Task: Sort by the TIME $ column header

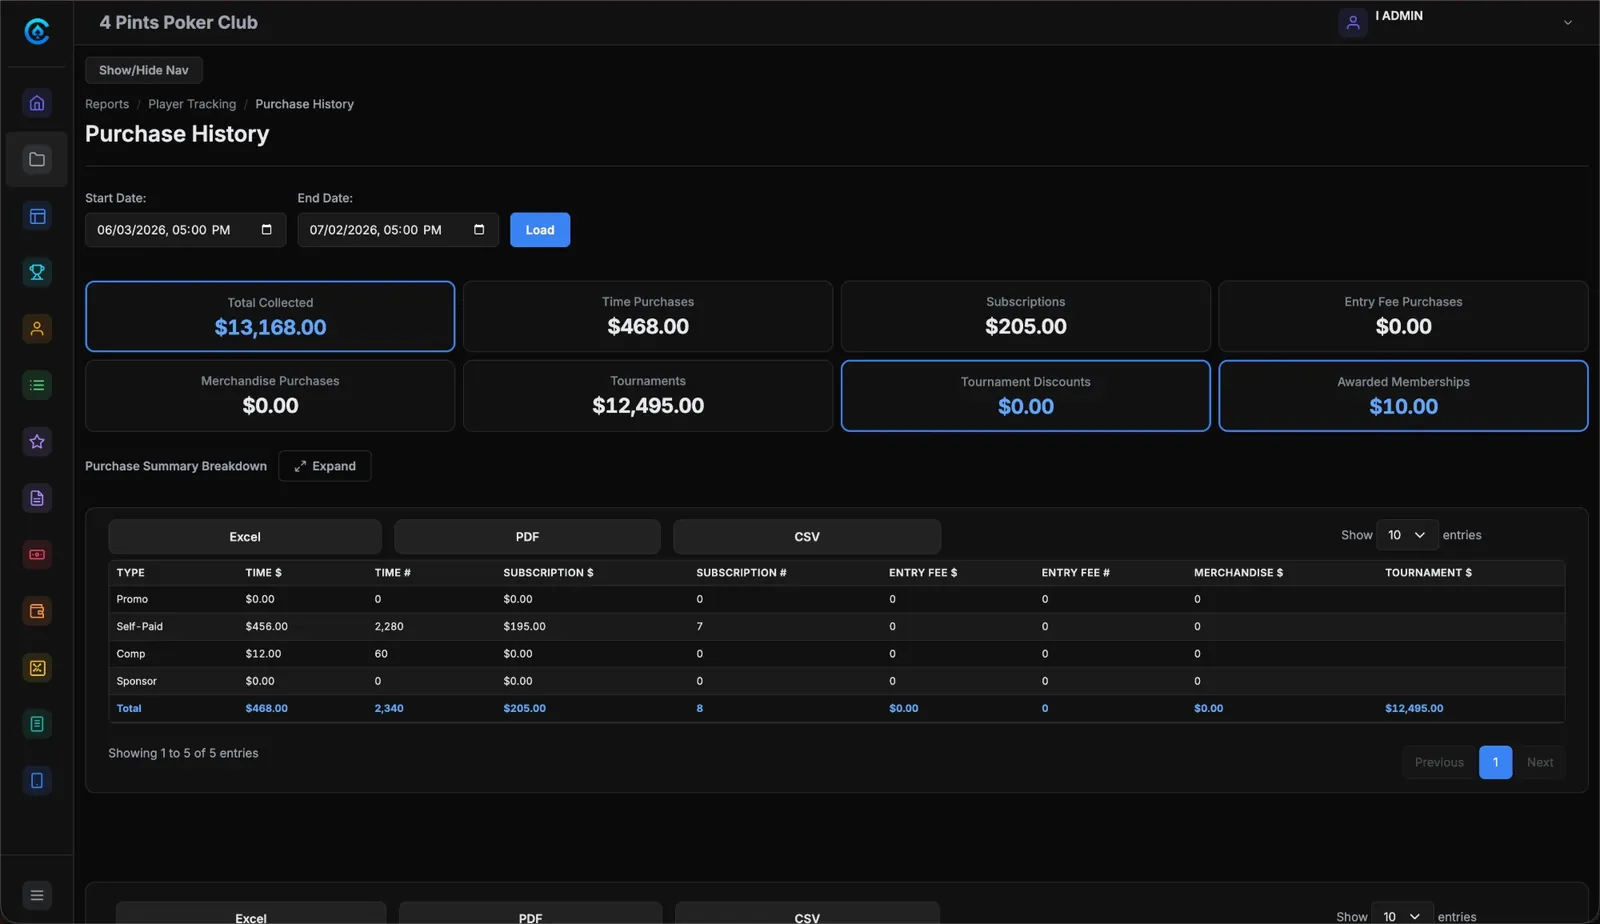Action: [x=264, y=573]
